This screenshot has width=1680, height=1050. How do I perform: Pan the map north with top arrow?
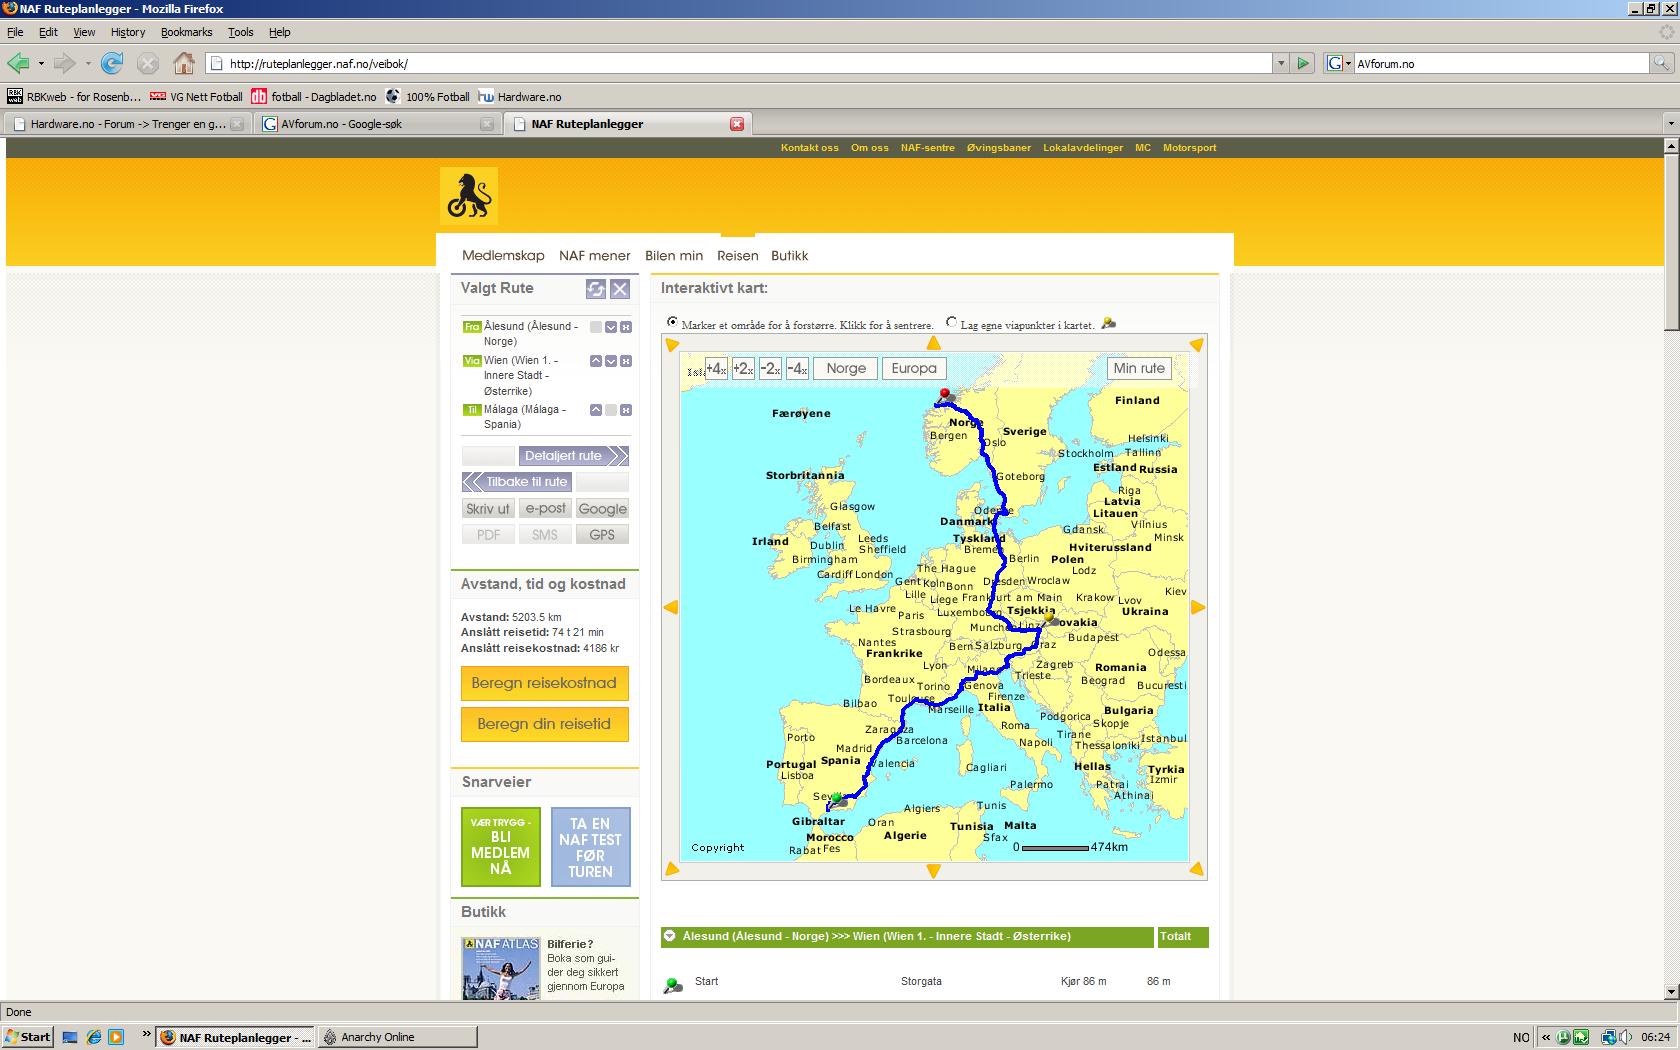point(934,343)
